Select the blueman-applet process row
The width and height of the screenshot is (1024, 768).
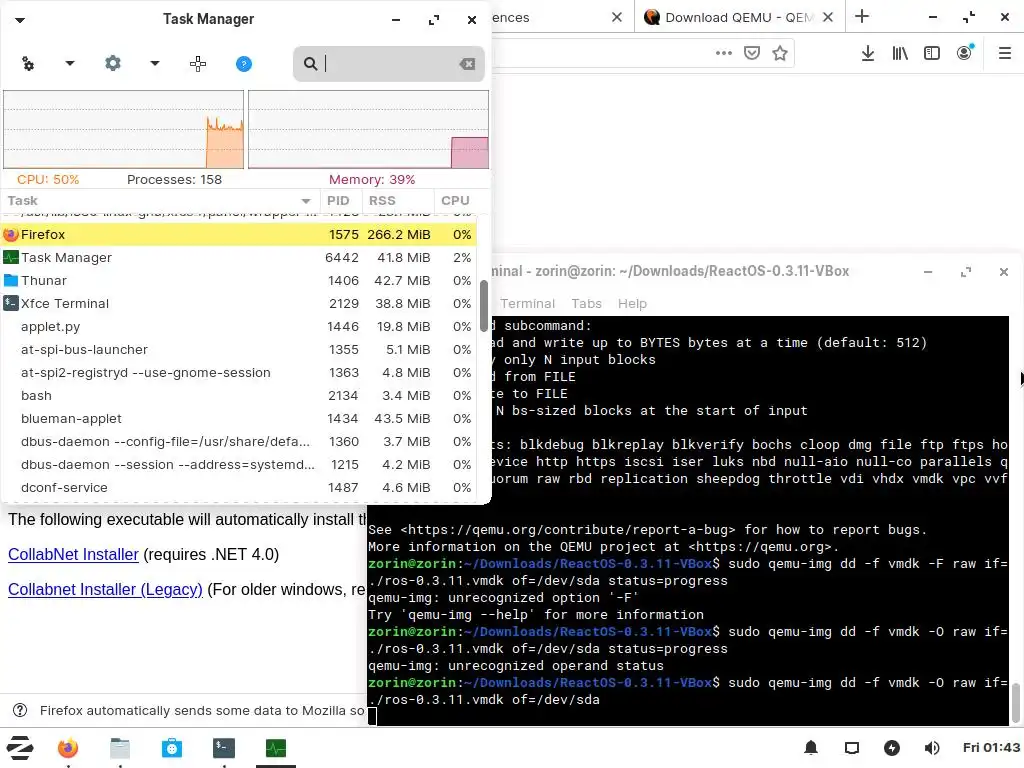238,419
